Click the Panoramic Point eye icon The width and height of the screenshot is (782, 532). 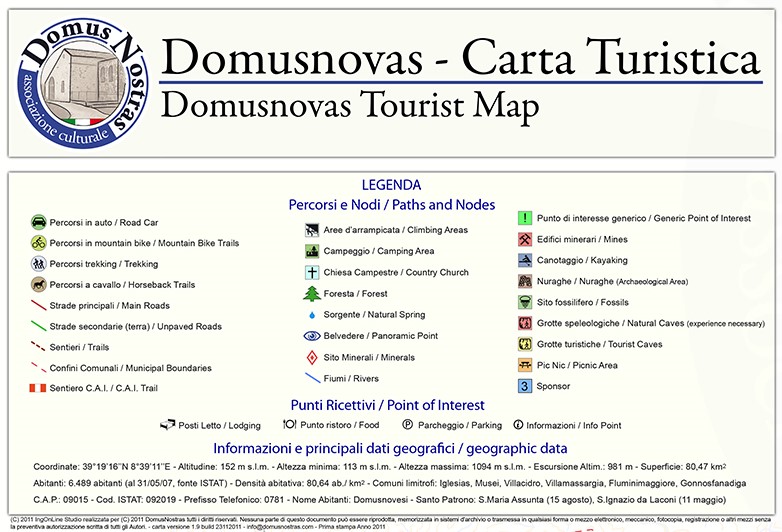pos(312,336)
